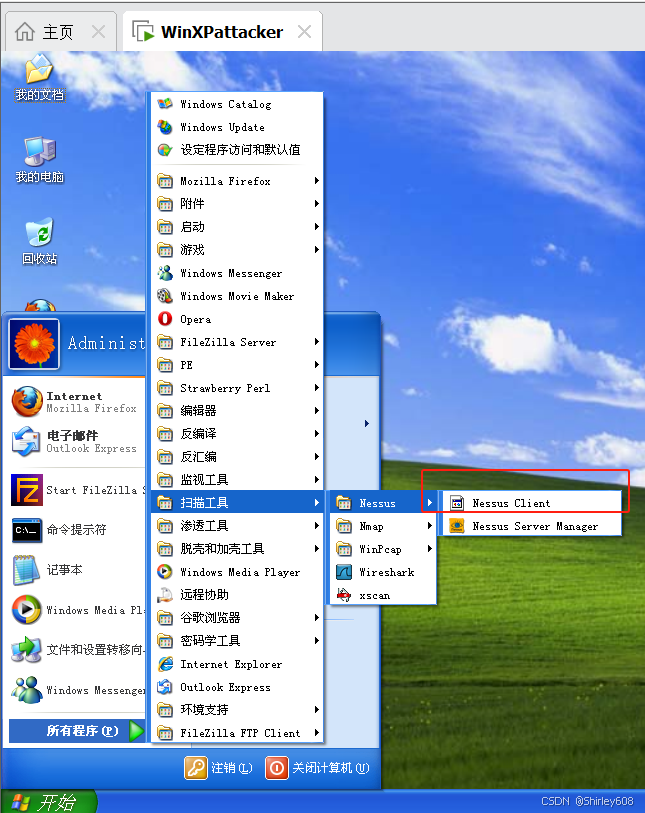The image size is (645, 813).
Task: Click the Administrator flower avatar
Action: [34, 344]
